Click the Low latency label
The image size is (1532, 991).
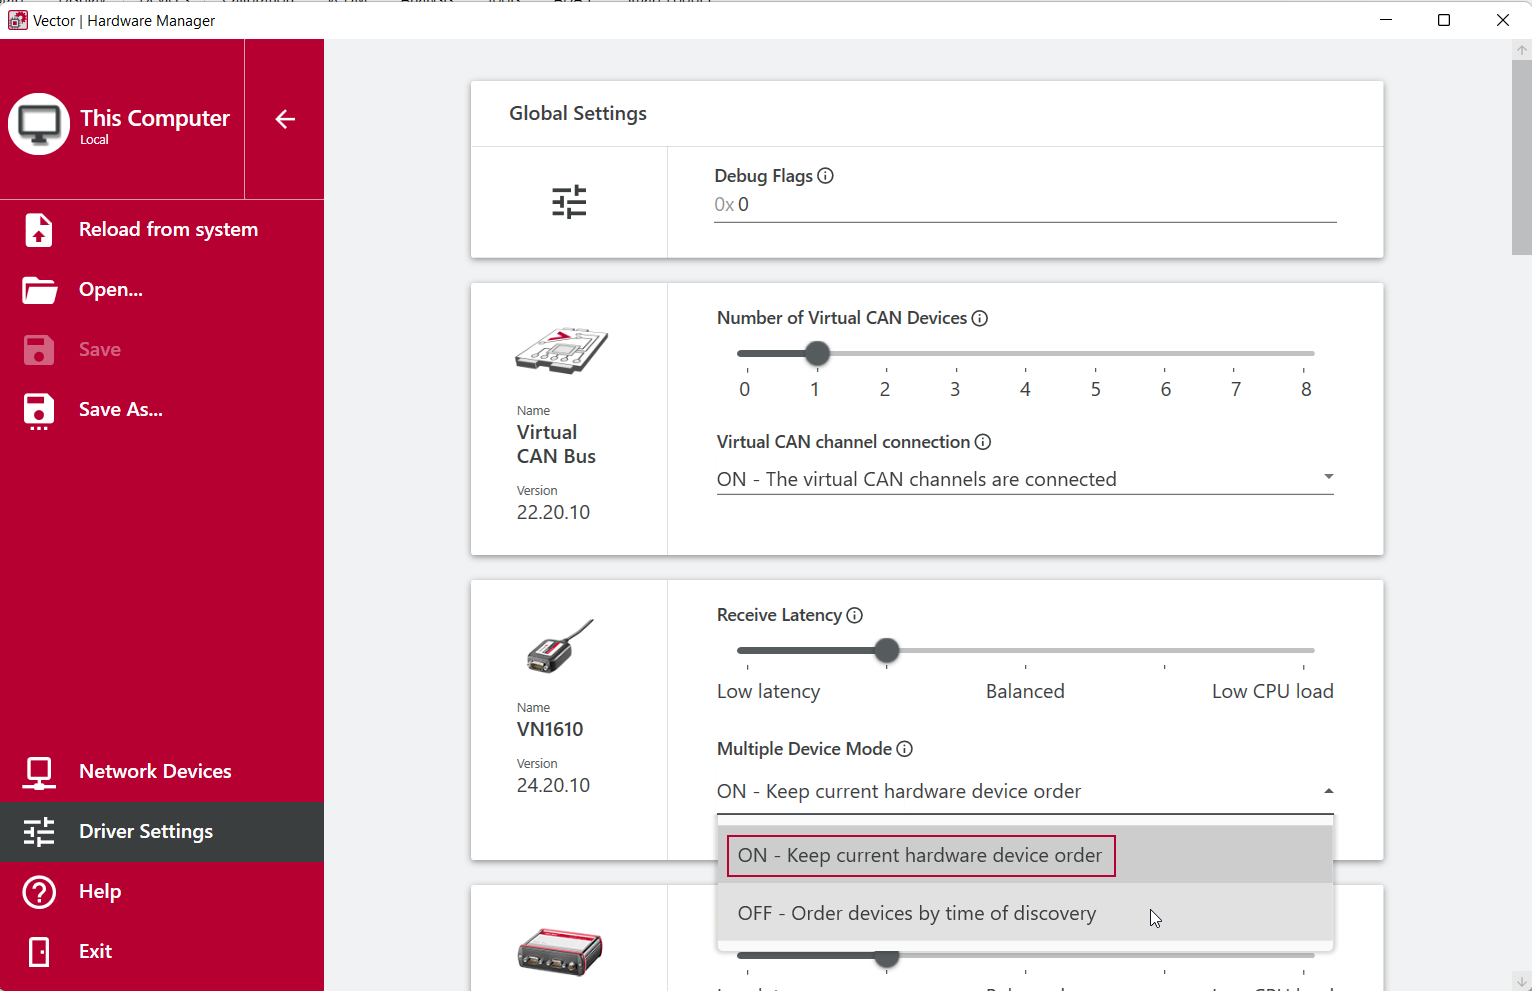click(768, 691)
